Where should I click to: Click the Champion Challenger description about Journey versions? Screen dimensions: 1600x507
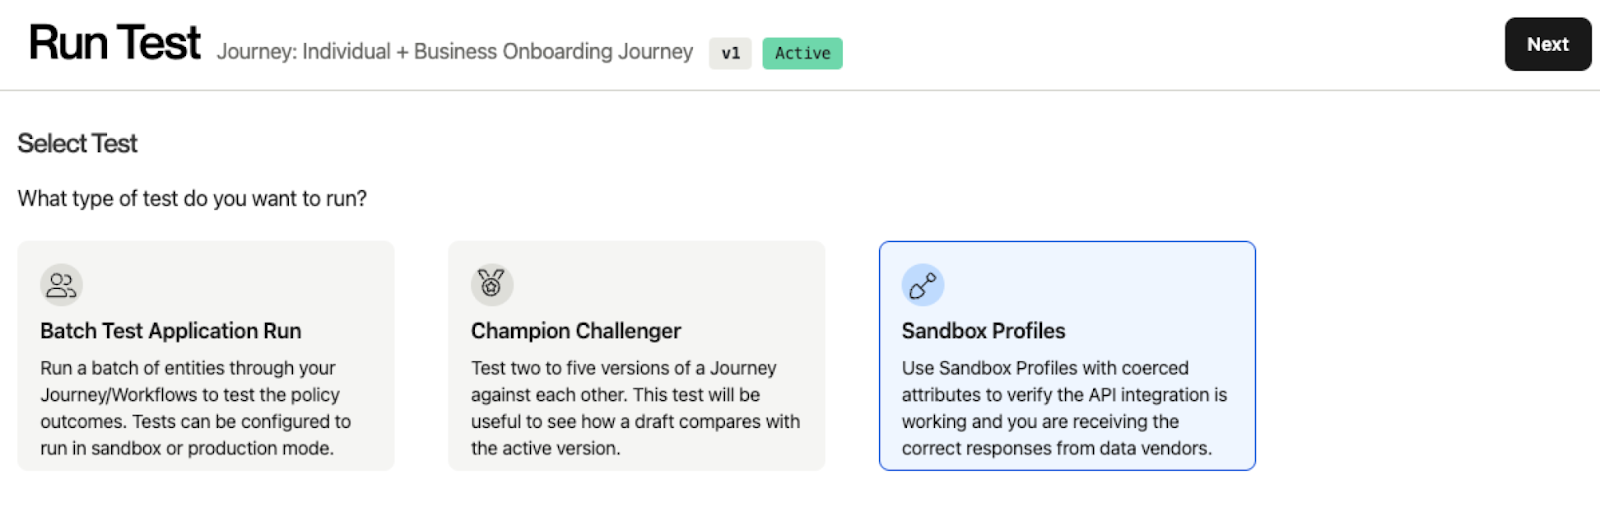pos(635,408)
